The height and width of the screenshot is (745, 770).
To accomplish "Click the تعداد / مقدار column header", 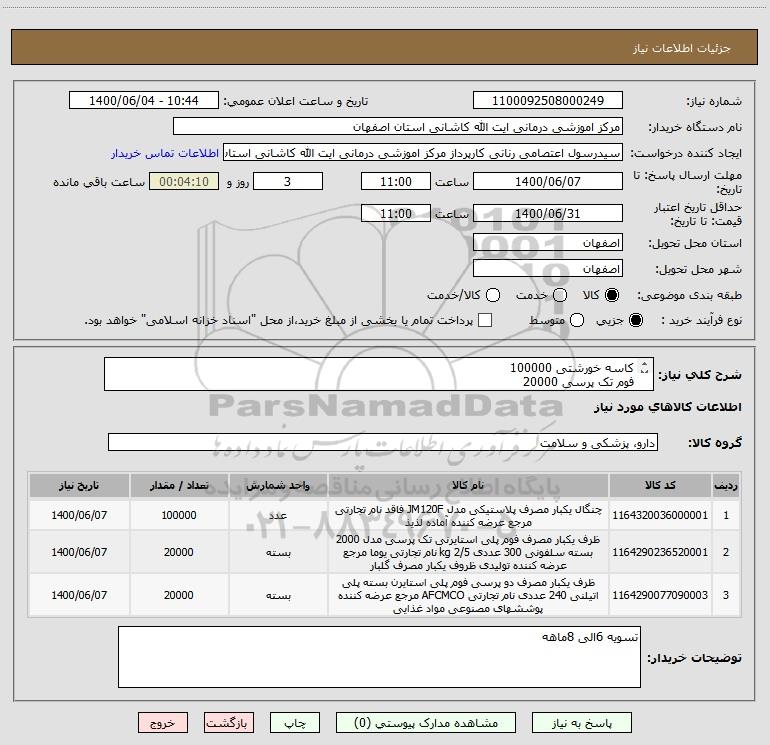I will click(x=179, y=485).
